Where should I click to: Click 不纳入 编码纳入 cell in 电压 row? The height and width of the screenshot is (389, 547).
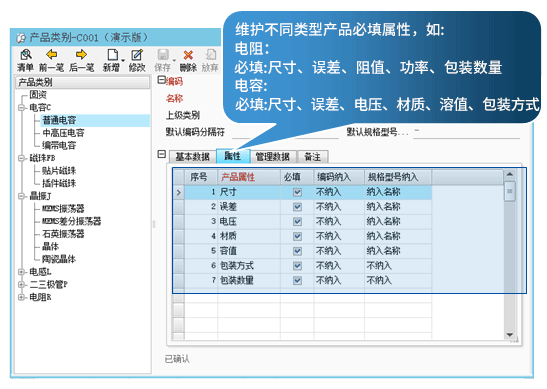coord(339,222)
